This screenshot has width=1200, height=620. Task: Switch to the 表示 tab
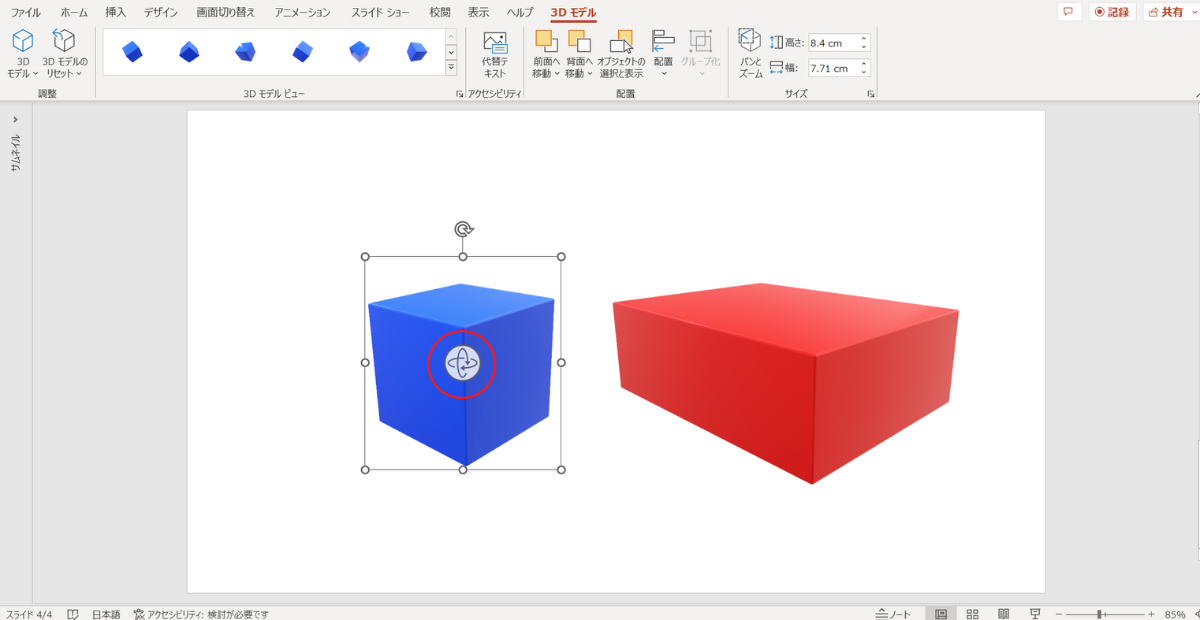[x=478, y=13]
